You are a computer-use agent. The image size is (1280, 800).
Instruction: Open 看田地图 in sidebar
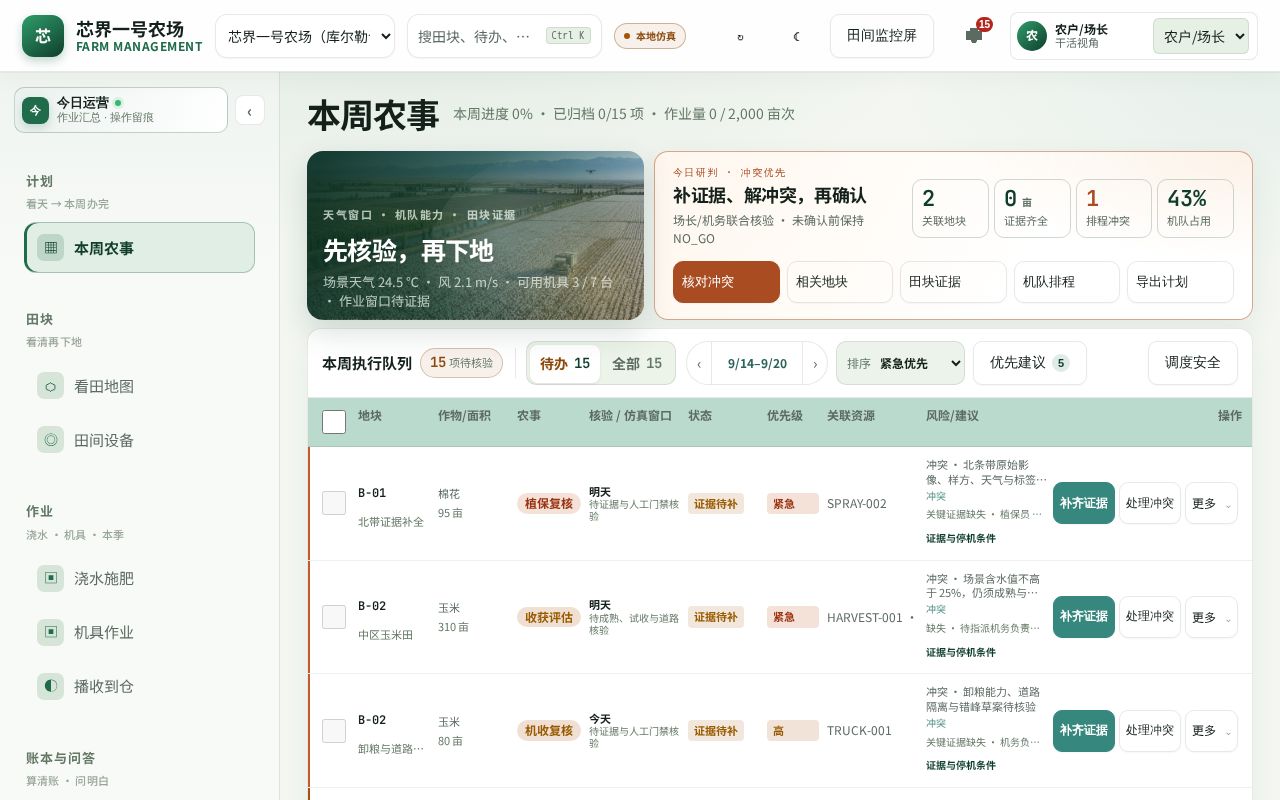139,386
